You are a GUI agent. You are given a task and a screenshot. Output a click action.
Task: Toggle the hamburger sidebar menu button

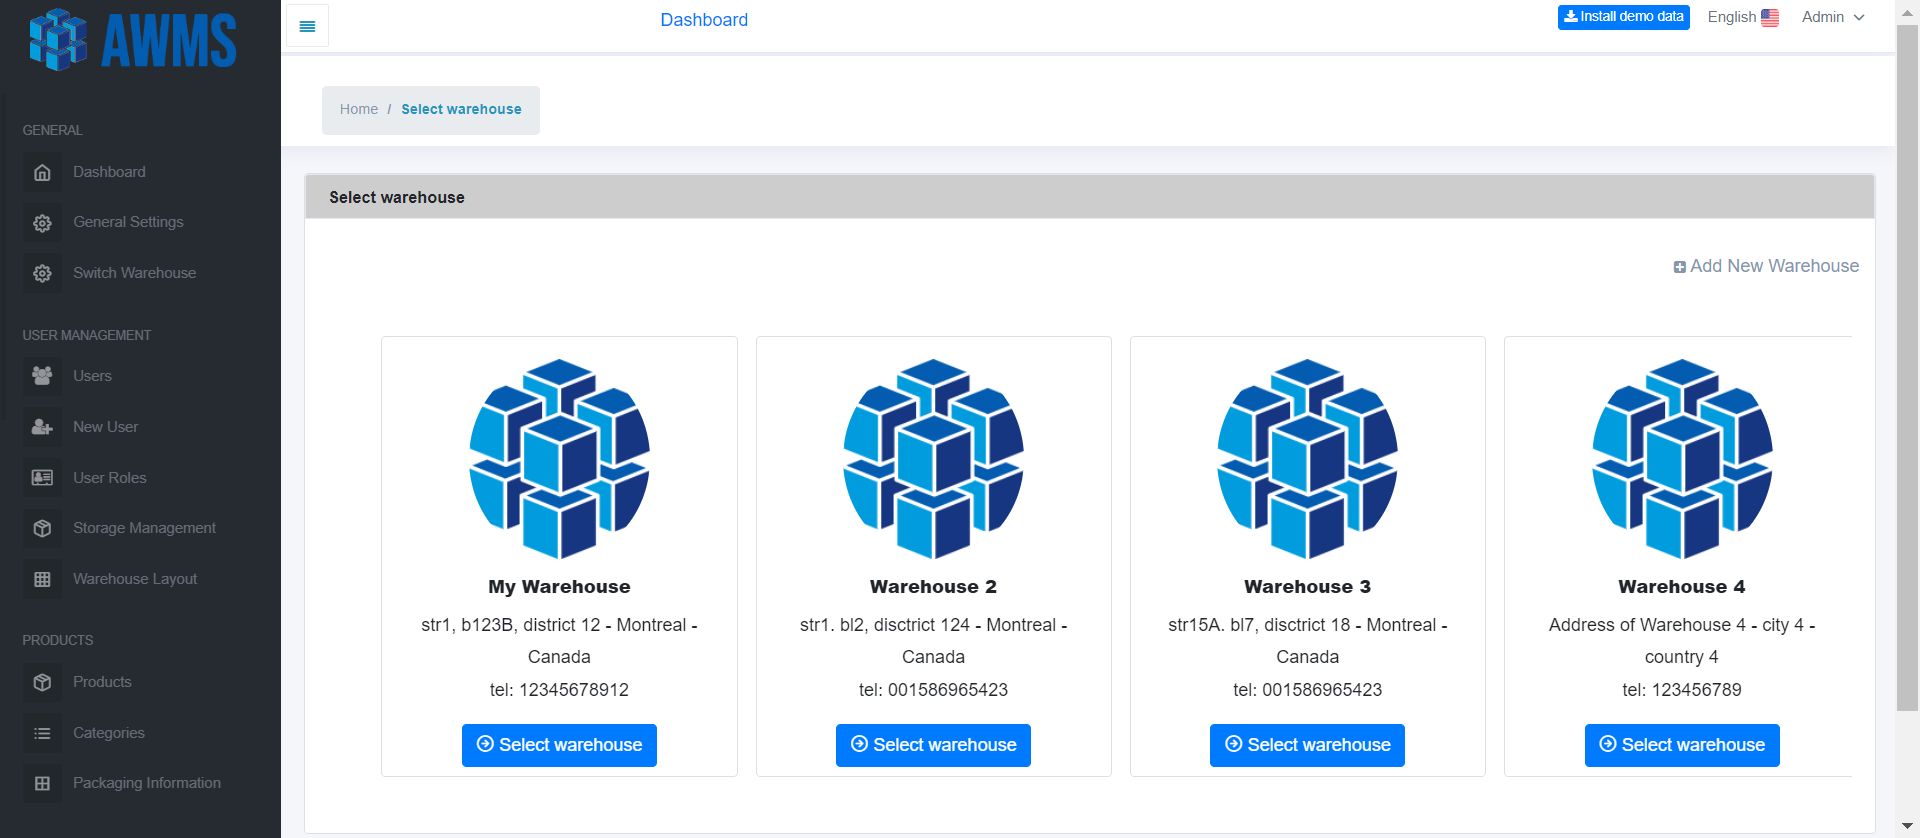tap(307, 26)
